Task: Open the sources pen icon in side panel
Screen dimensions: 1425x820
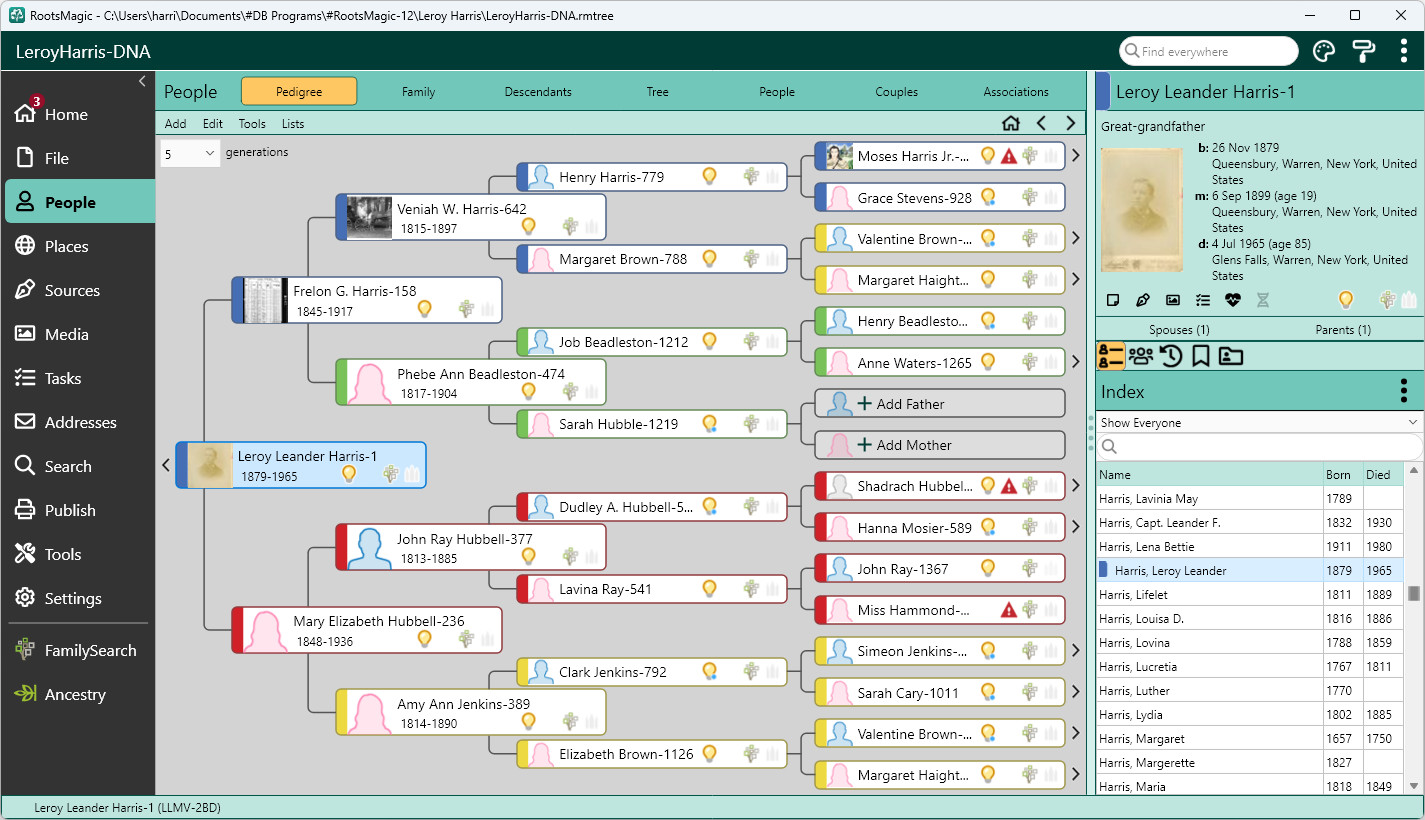Action: pyautogui.click(x=1142, y=300)
